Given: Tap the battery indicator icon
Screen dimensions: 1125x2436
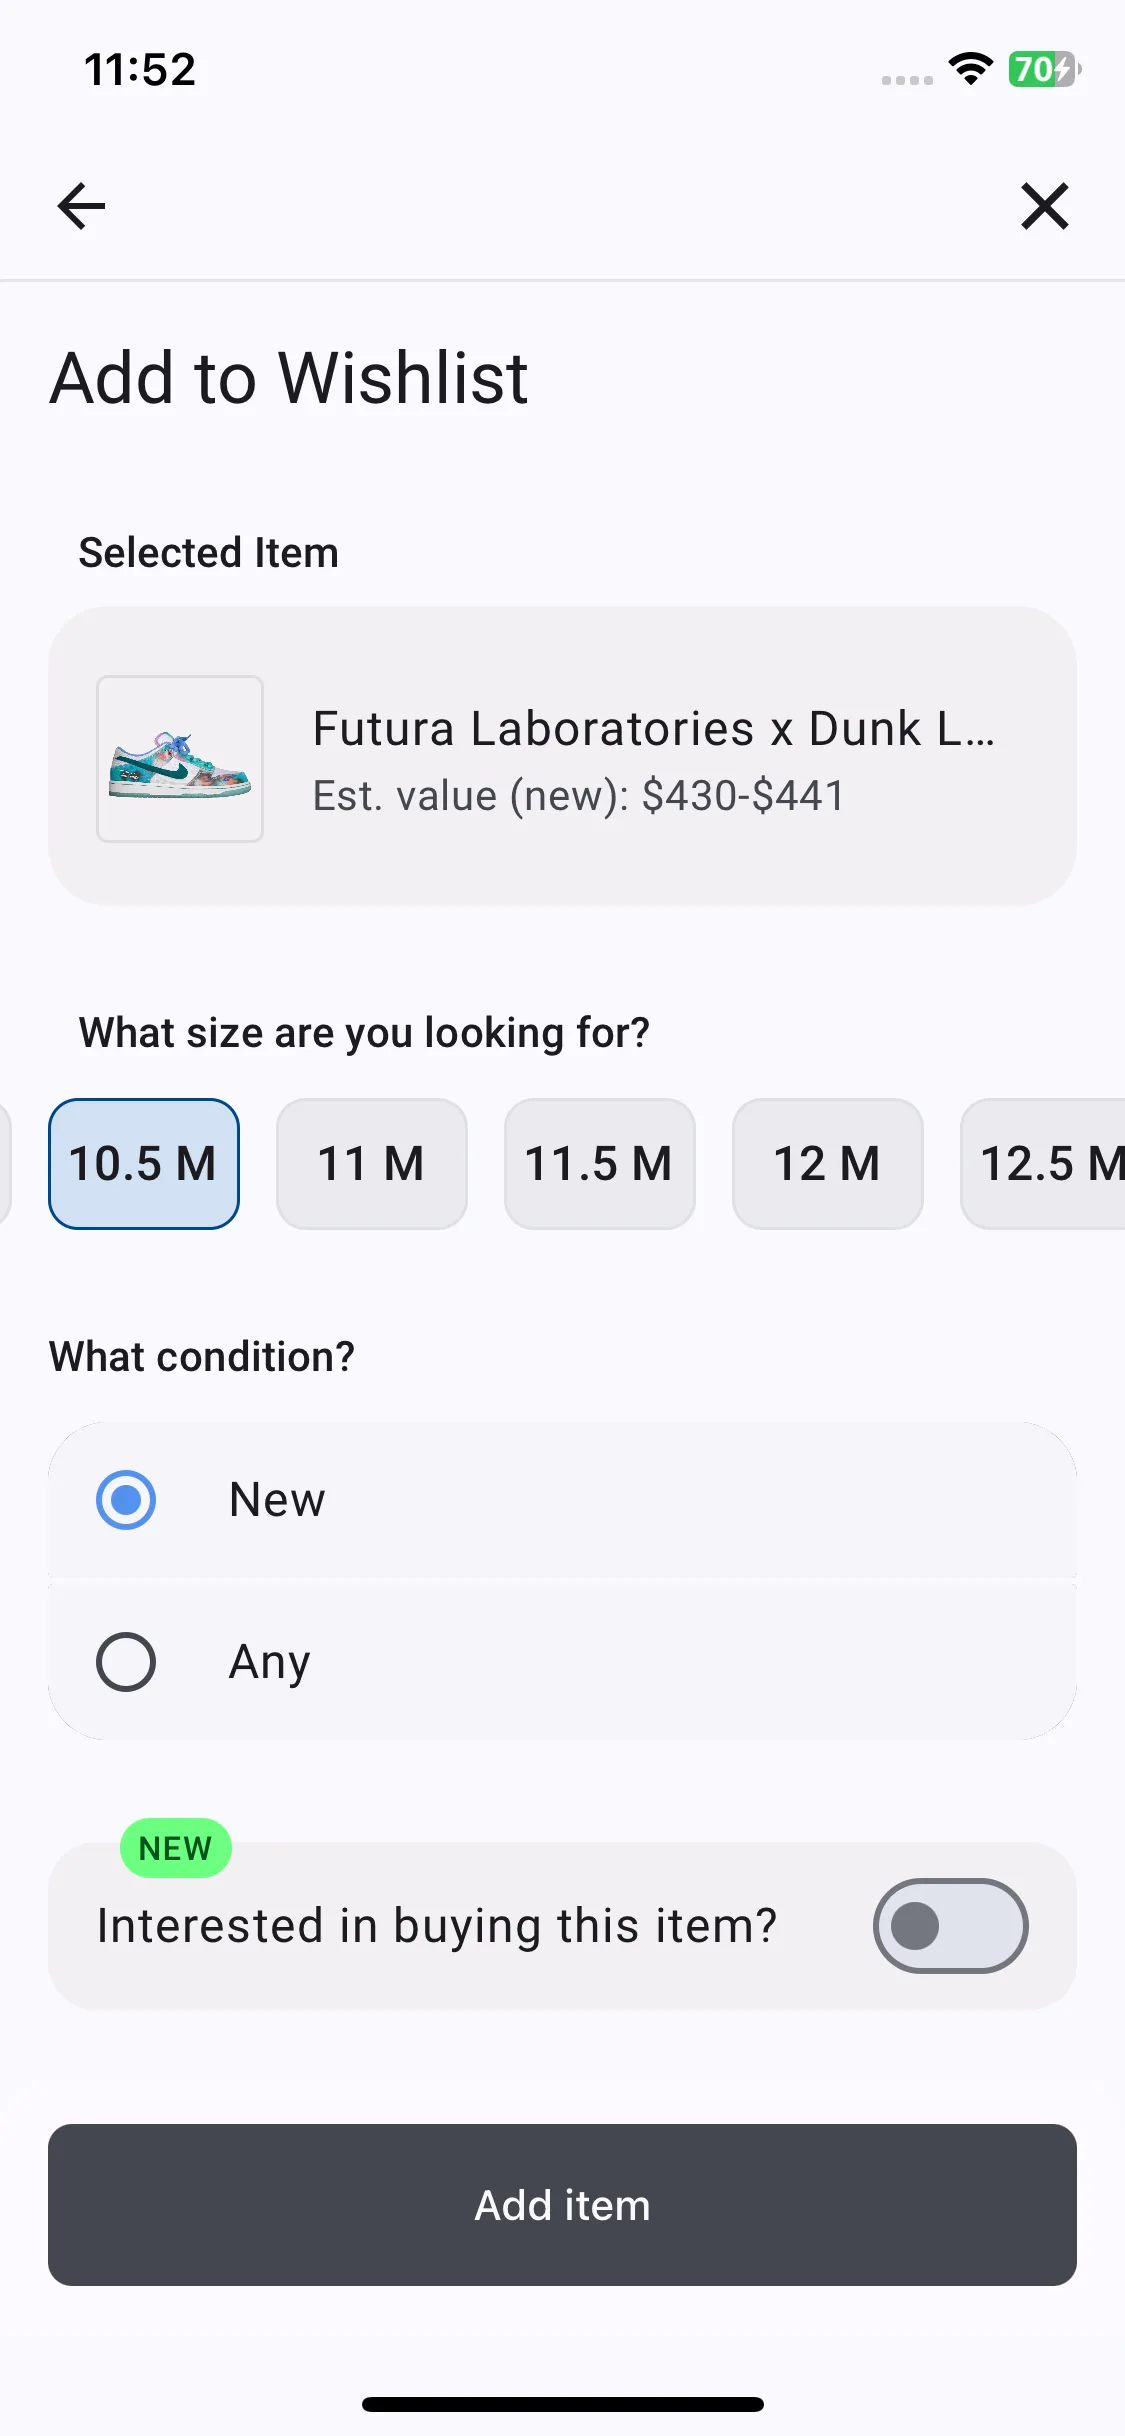Looking at the screenshot, I should click(x=1044, y=69).
